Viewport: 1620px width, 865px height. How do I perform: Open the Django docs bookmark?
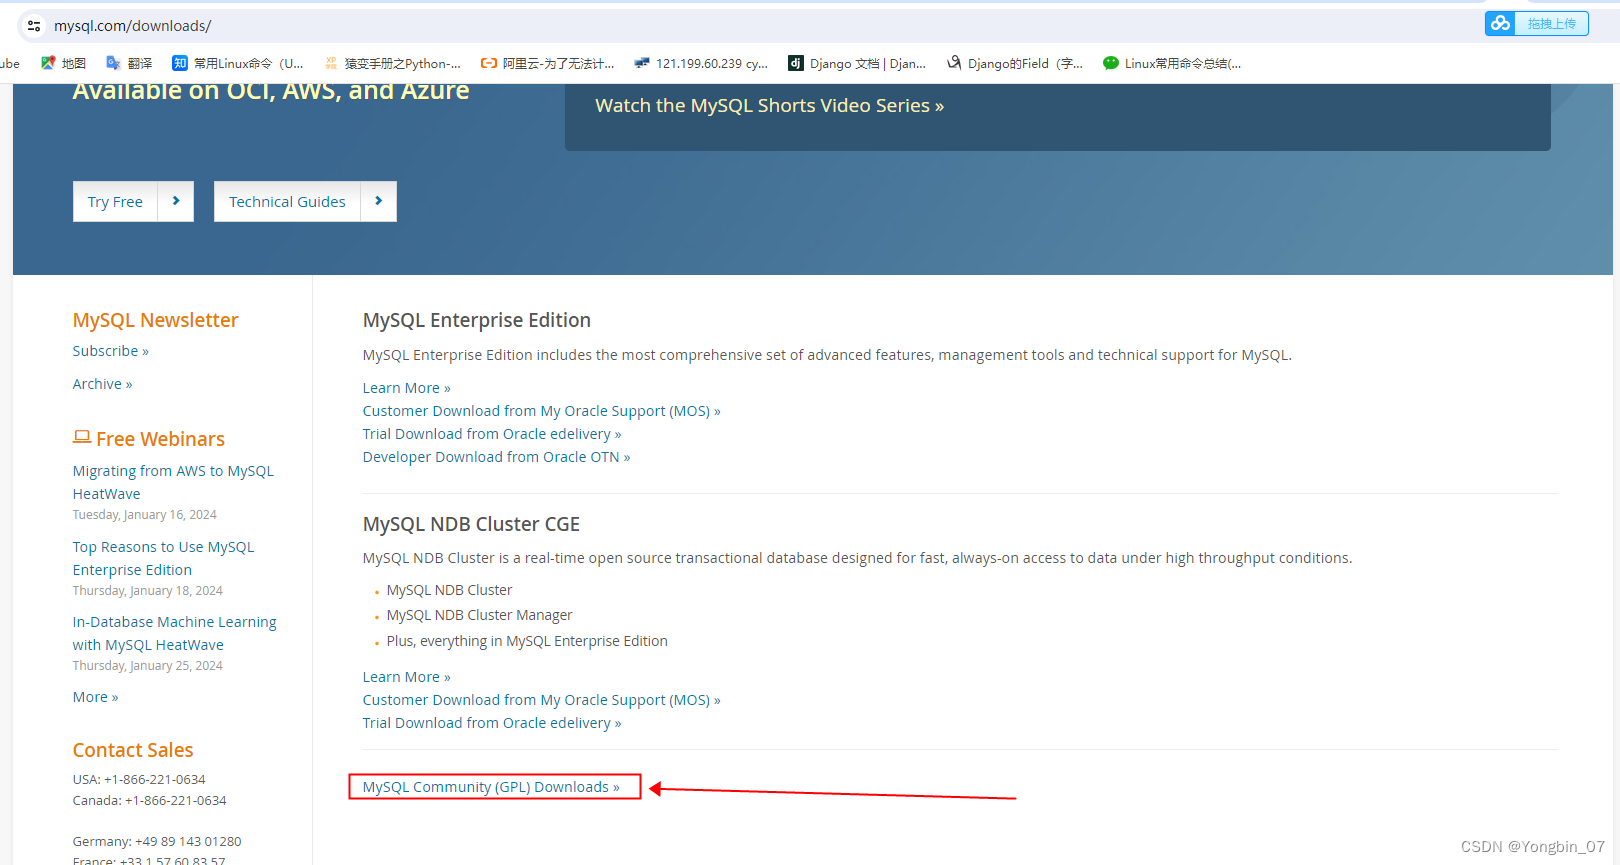click(x=857, y=63)
